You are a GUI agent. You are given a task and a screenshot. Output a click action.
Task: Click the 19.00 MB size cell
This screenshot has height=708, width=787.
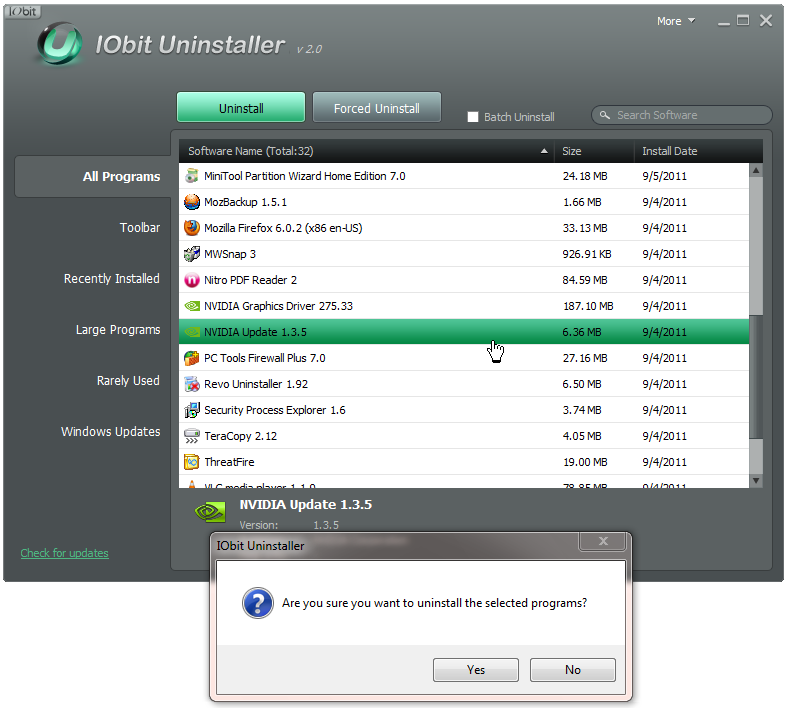coord(585,462)
